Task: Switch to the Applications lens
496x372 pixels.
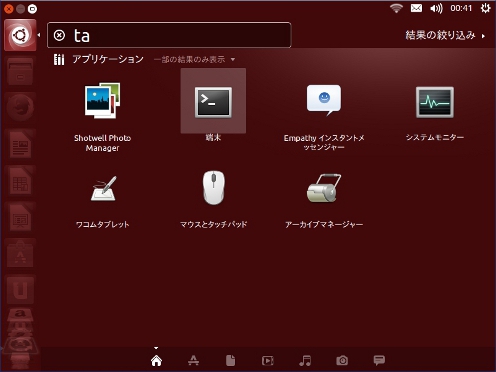Action: (193, 360)
